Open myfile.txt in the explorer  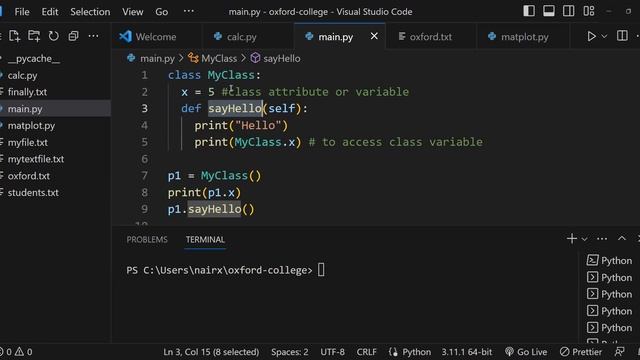tap(55, 142)
